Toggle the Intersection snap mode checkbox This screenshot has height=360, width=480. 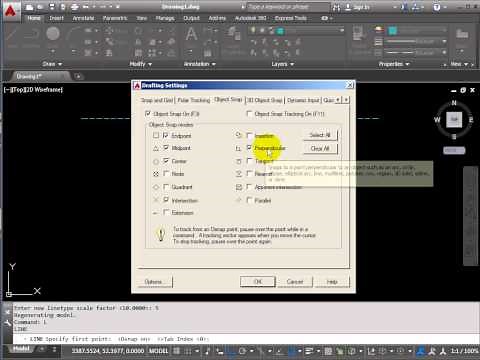click(x=166, y=200)
